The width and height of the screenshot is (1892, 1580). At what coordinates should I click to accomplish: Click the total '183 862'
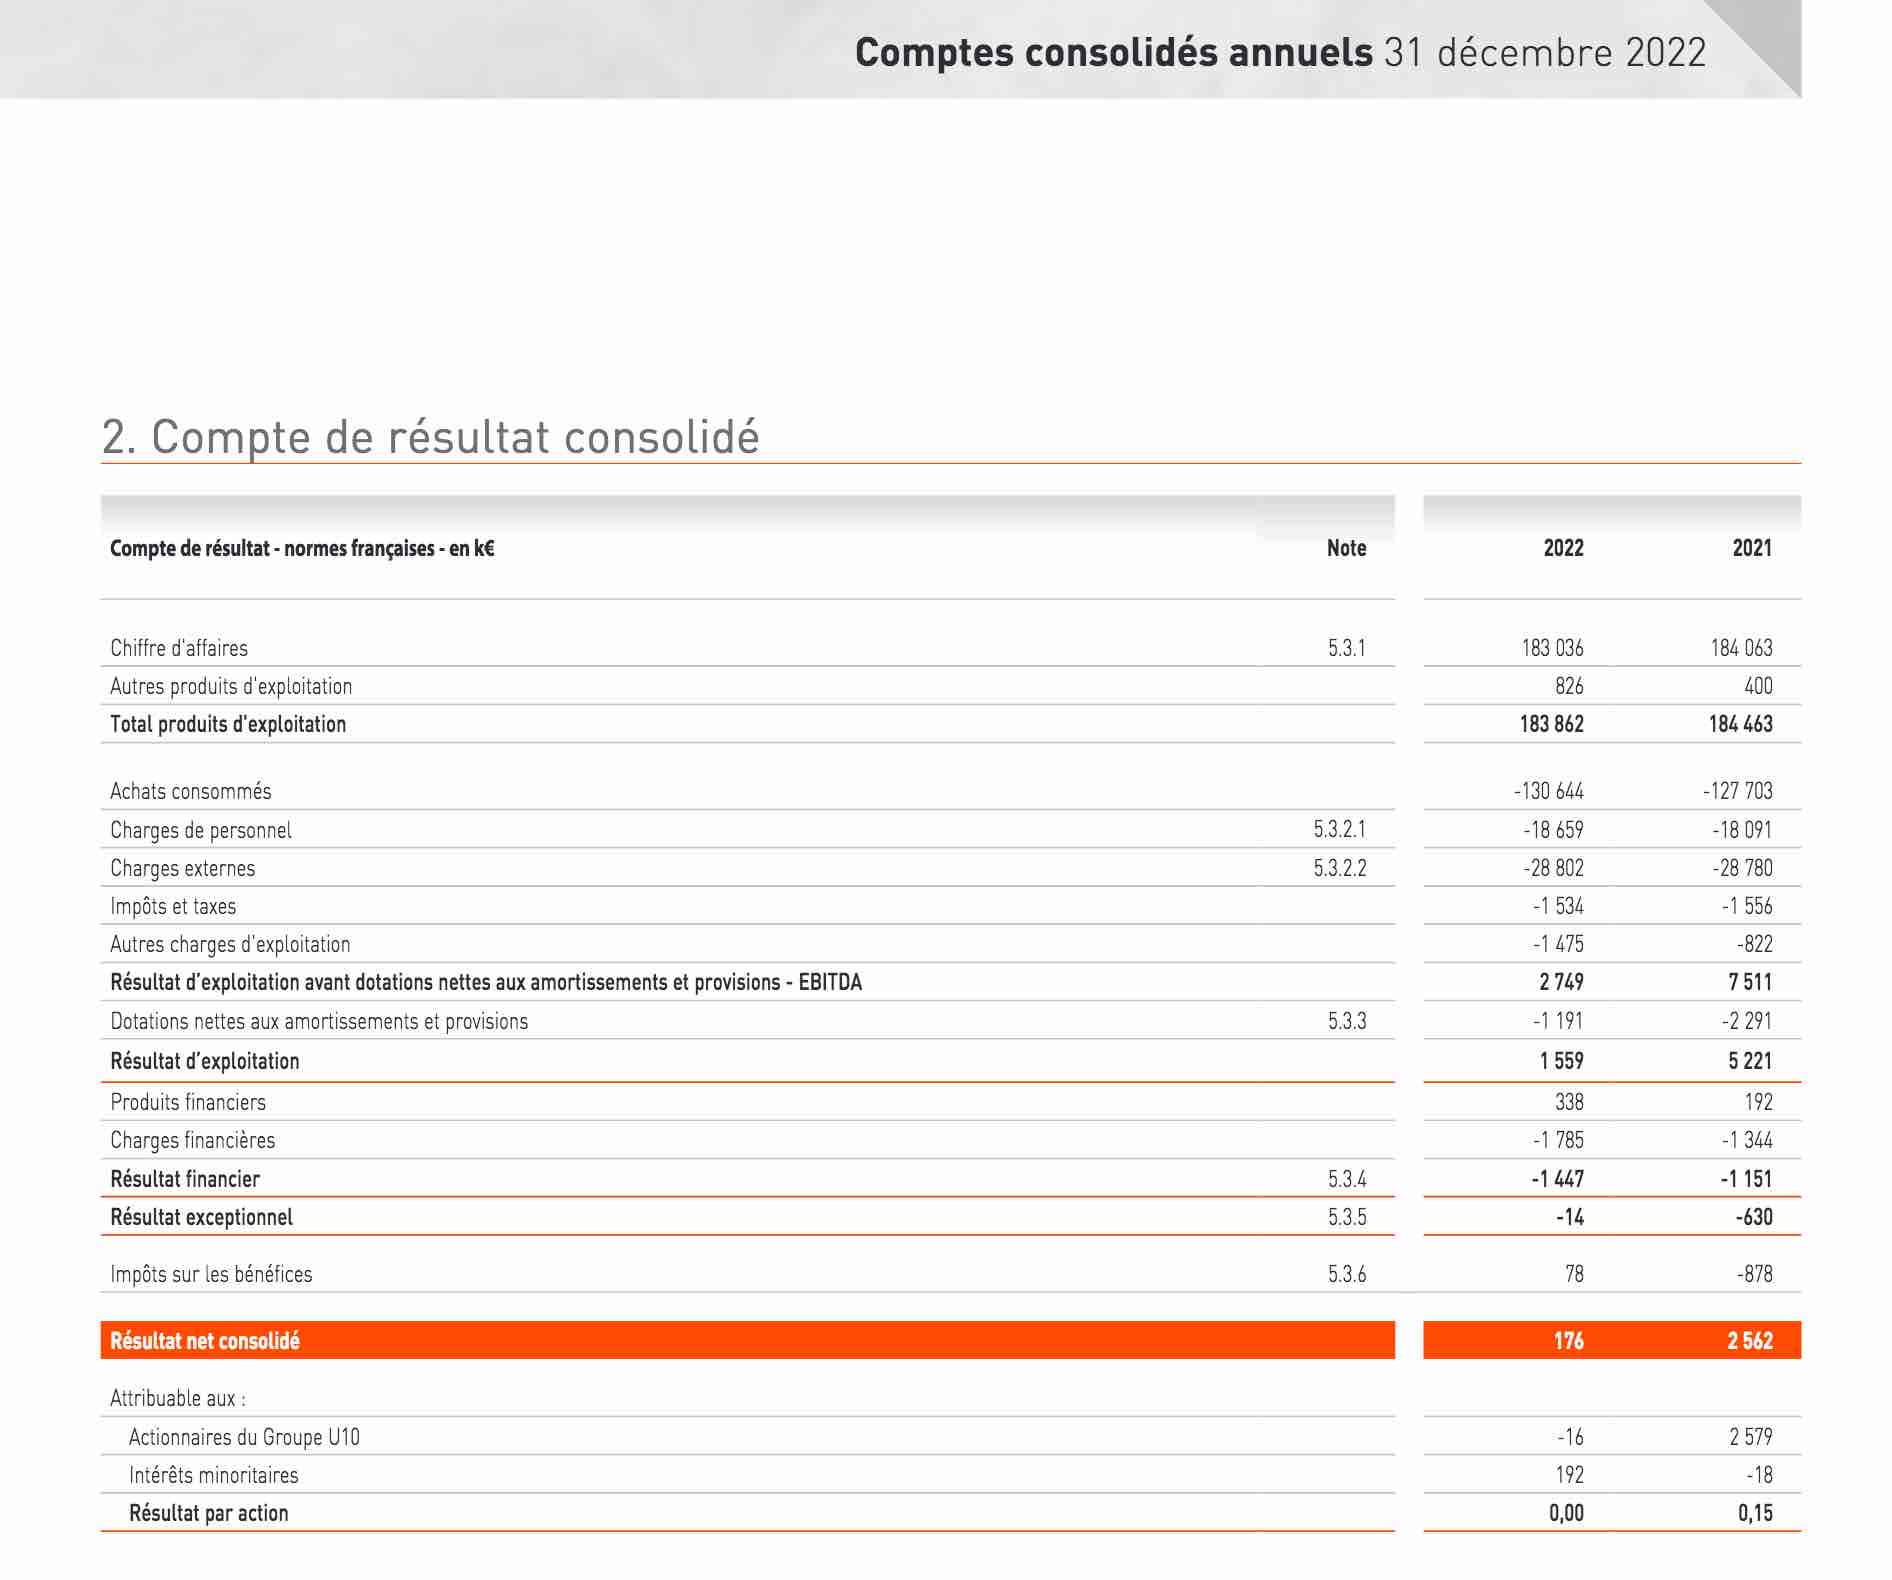click(1552, 724)
